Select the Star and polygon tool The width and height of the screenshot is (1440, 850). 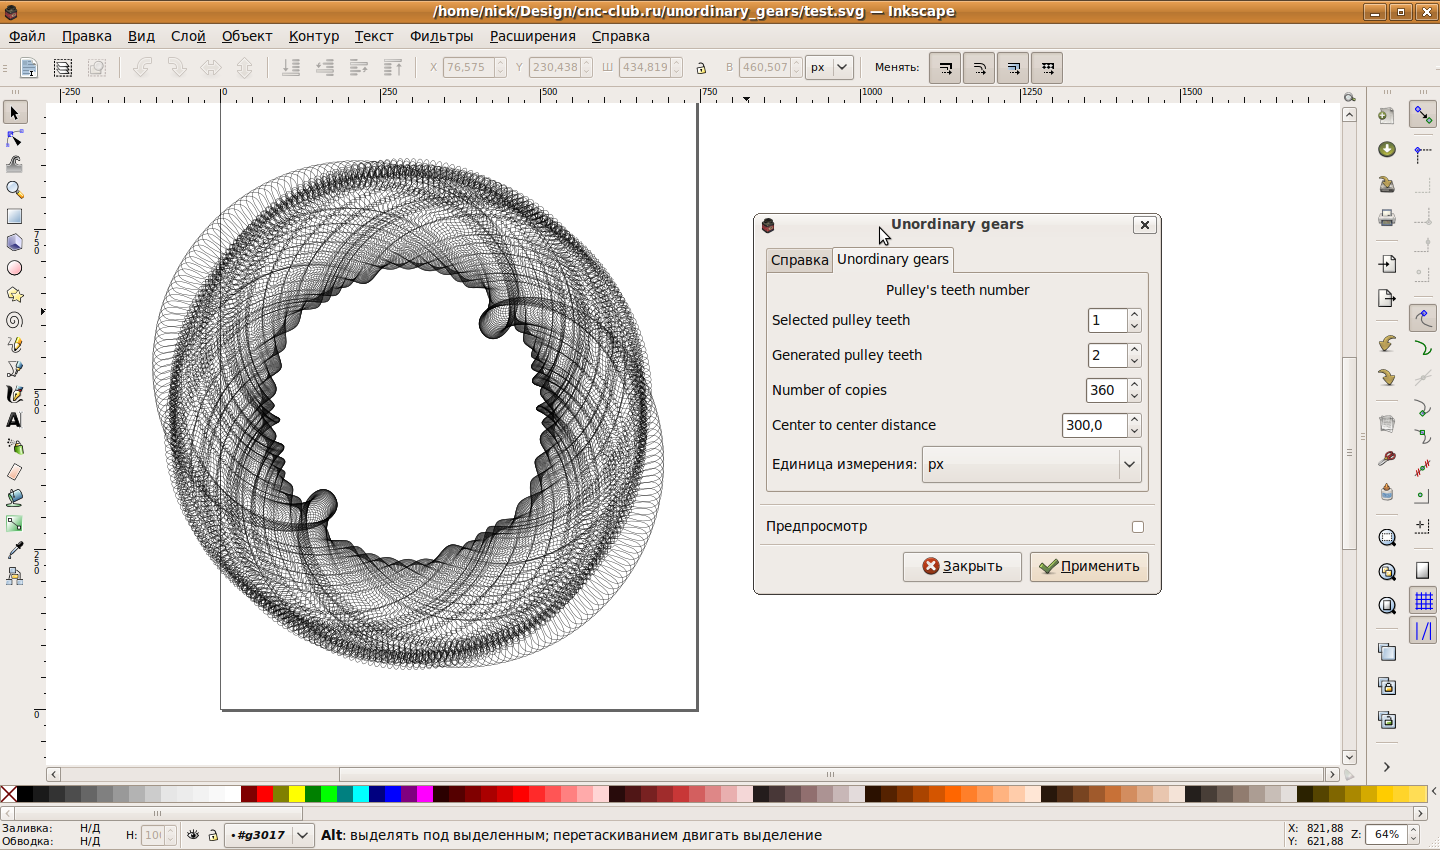tap(14, 294)
